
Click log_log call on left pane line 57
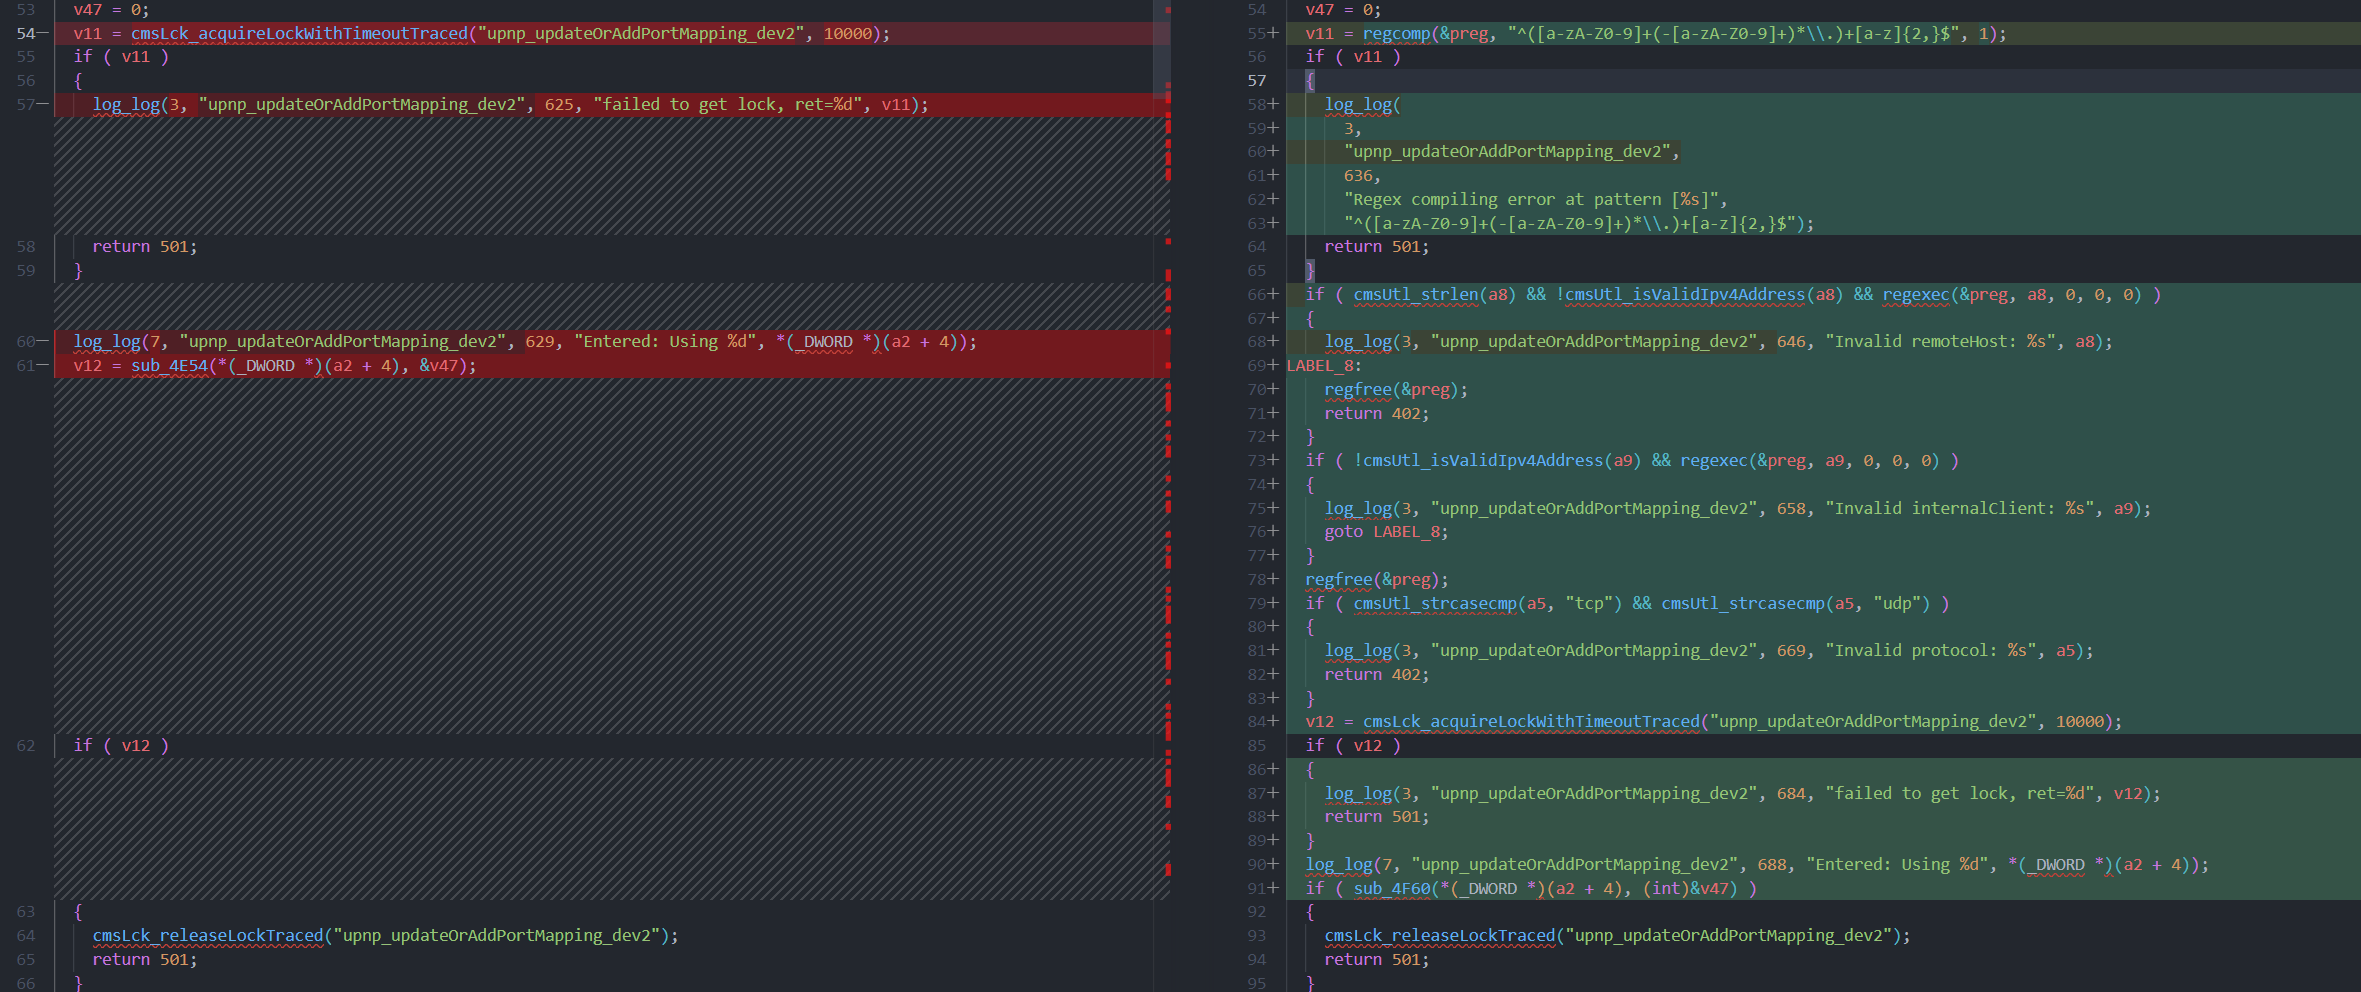click(x=126, y=104)
